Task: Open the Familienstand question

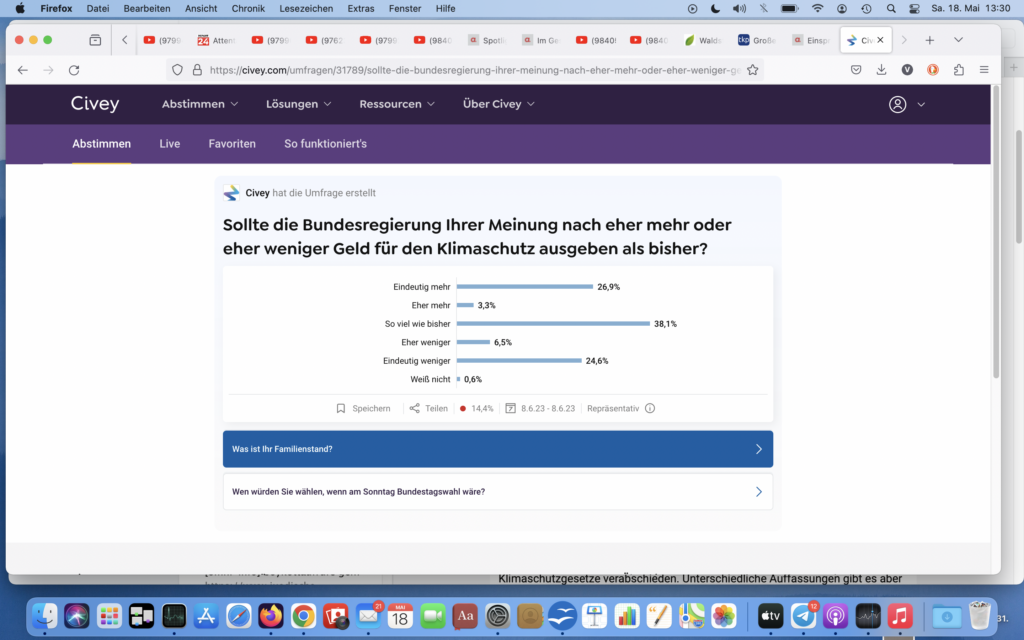Action: coord(497,449)
